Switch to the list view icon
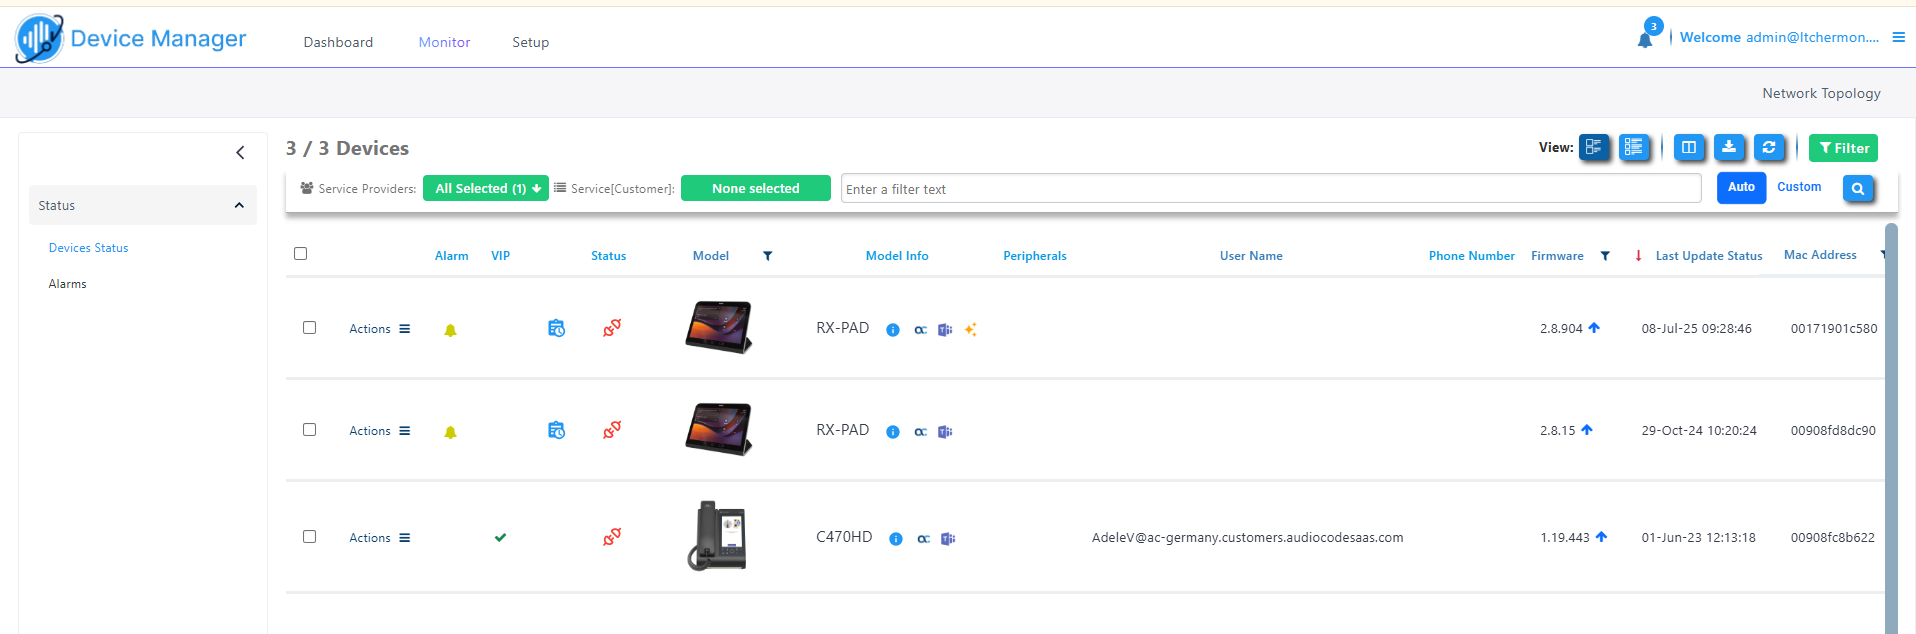1916x634 pixels. (1634, 148)
